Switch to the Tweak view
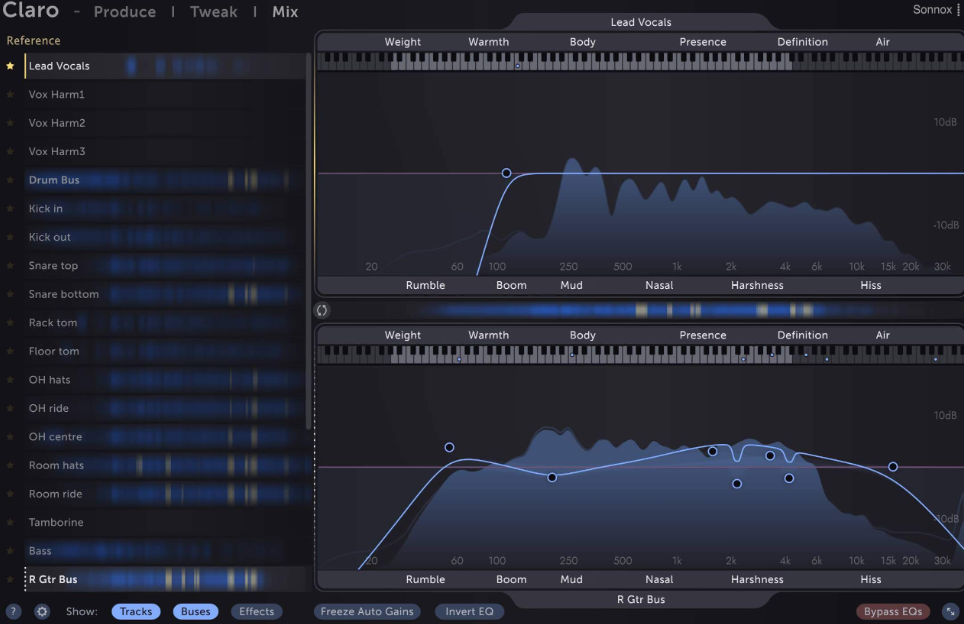This screenshot has height=624, width=964. tap(213, 12)
